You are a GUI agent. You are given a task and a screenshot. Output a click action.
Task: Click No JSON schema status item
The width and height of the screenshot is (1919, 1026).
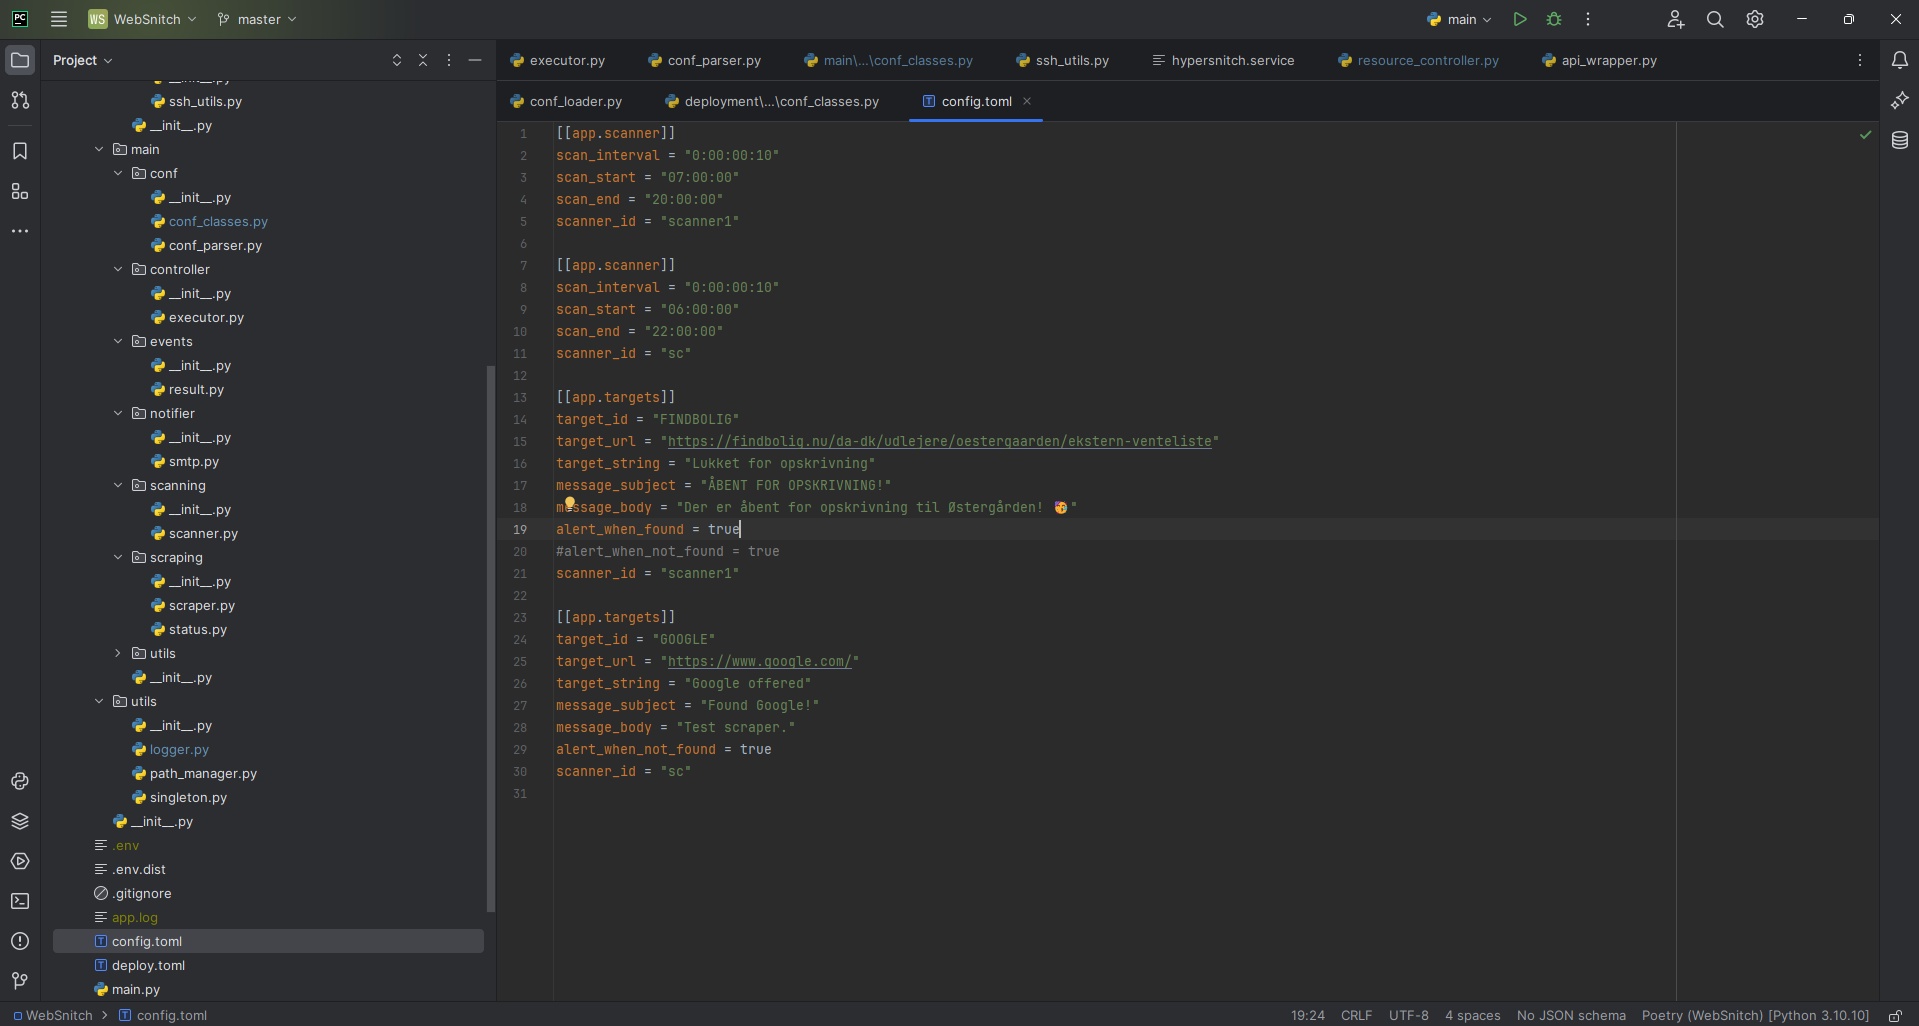(x=1571, y=1015)
